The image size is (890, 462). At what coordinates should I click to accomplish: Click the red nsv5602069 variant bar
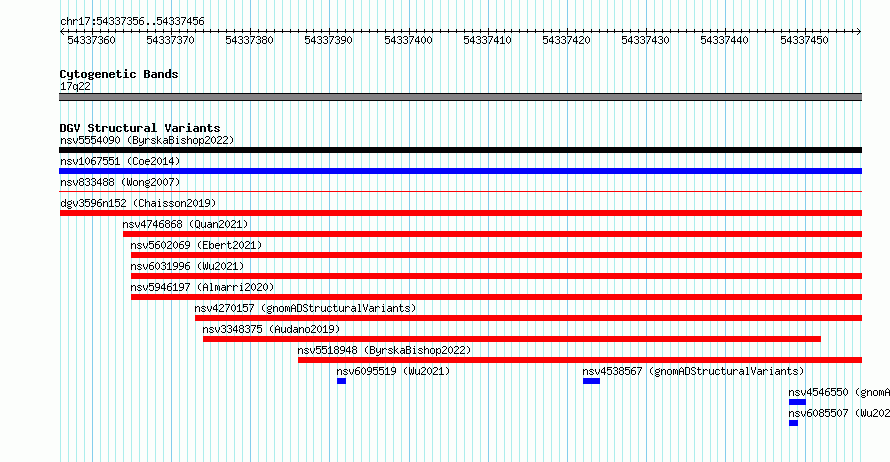496,255
